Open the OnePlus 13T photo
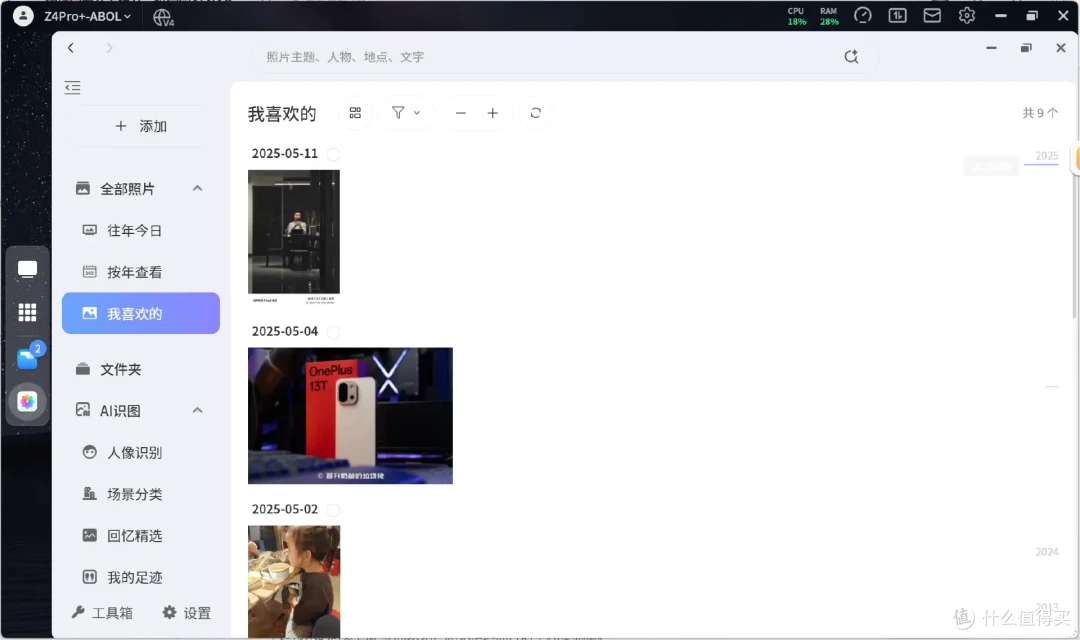The image size is (1080, 640). pyautogui.click(x=351, y=415)
